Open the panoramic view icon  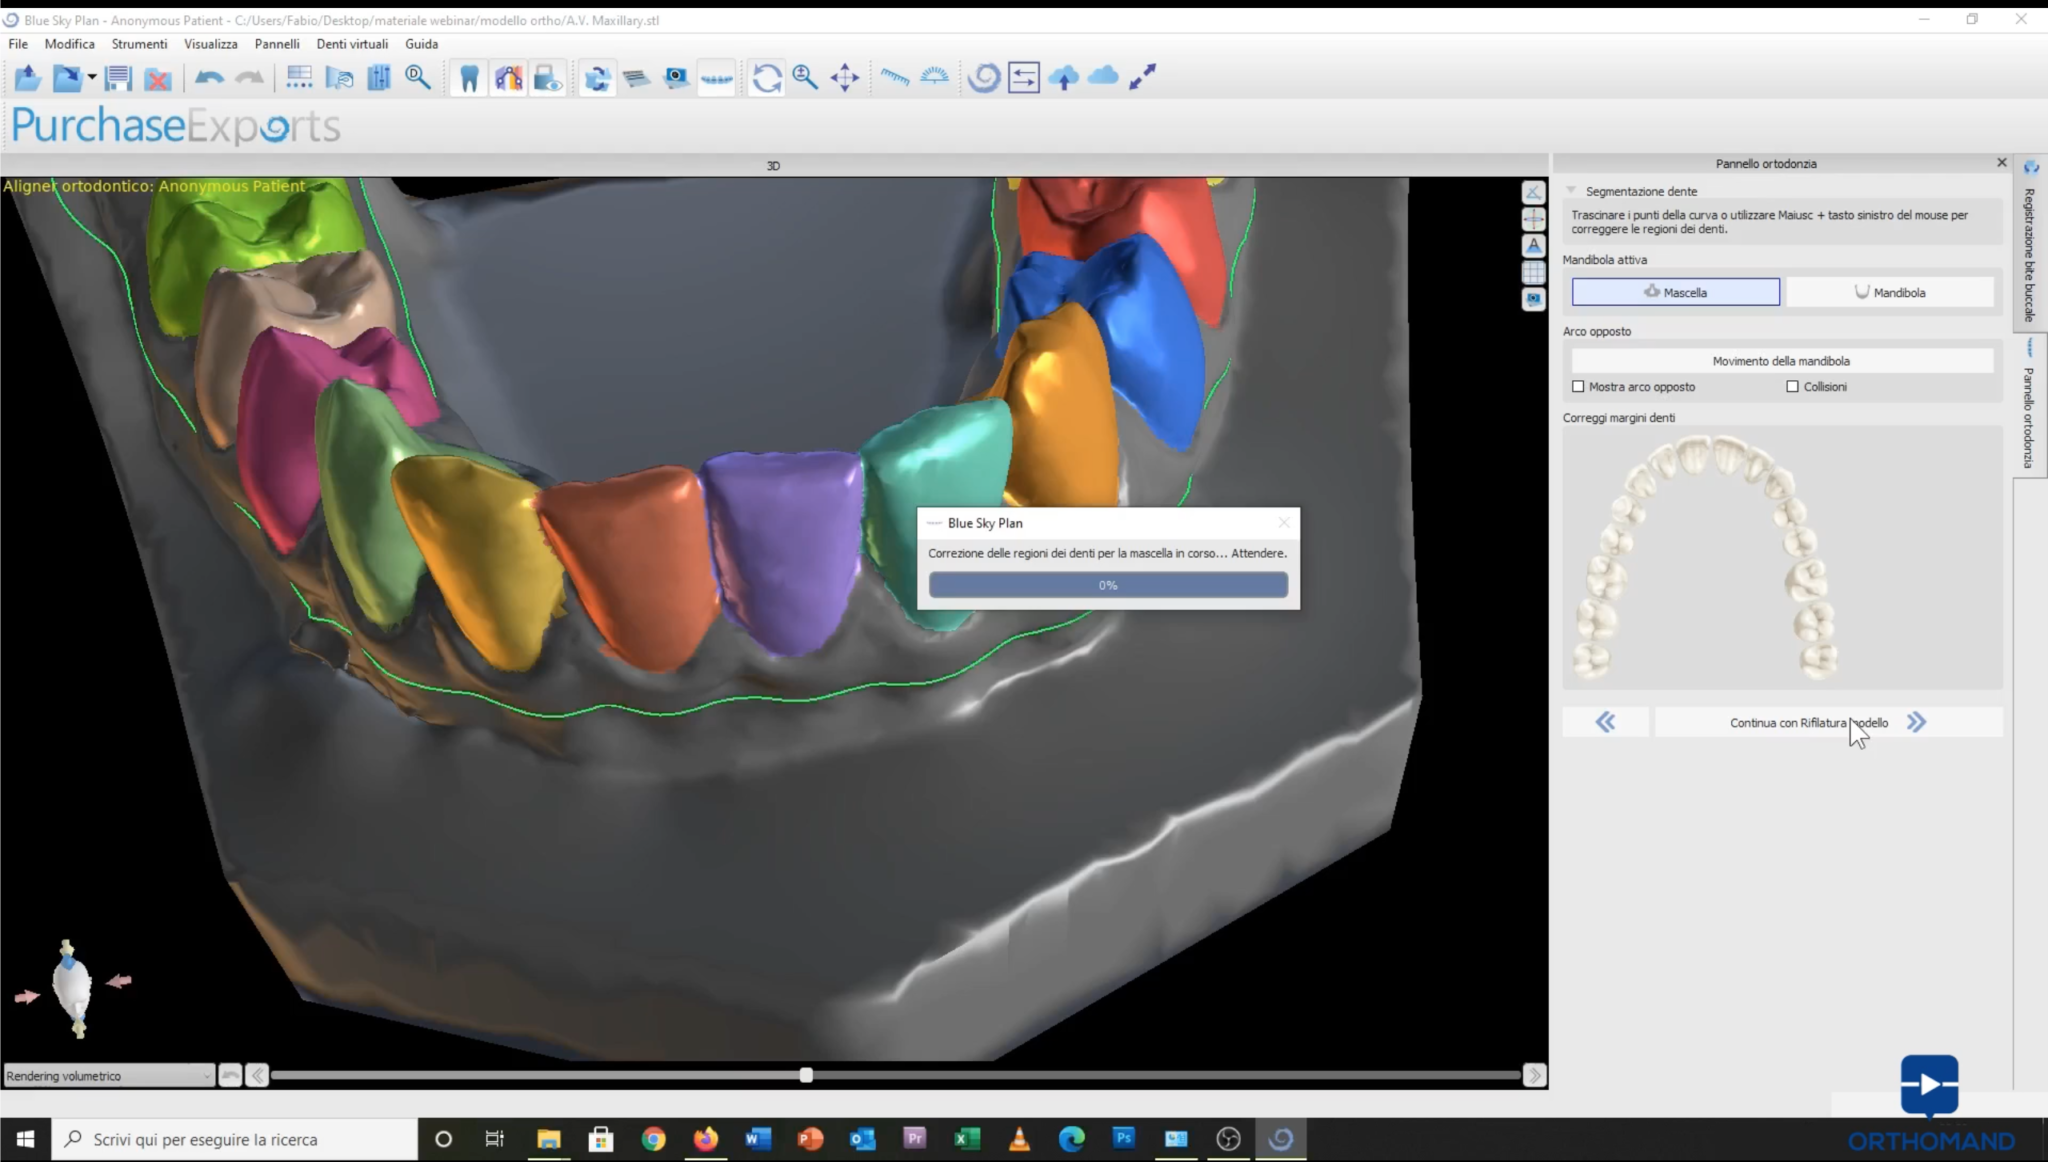pos(718,77)
